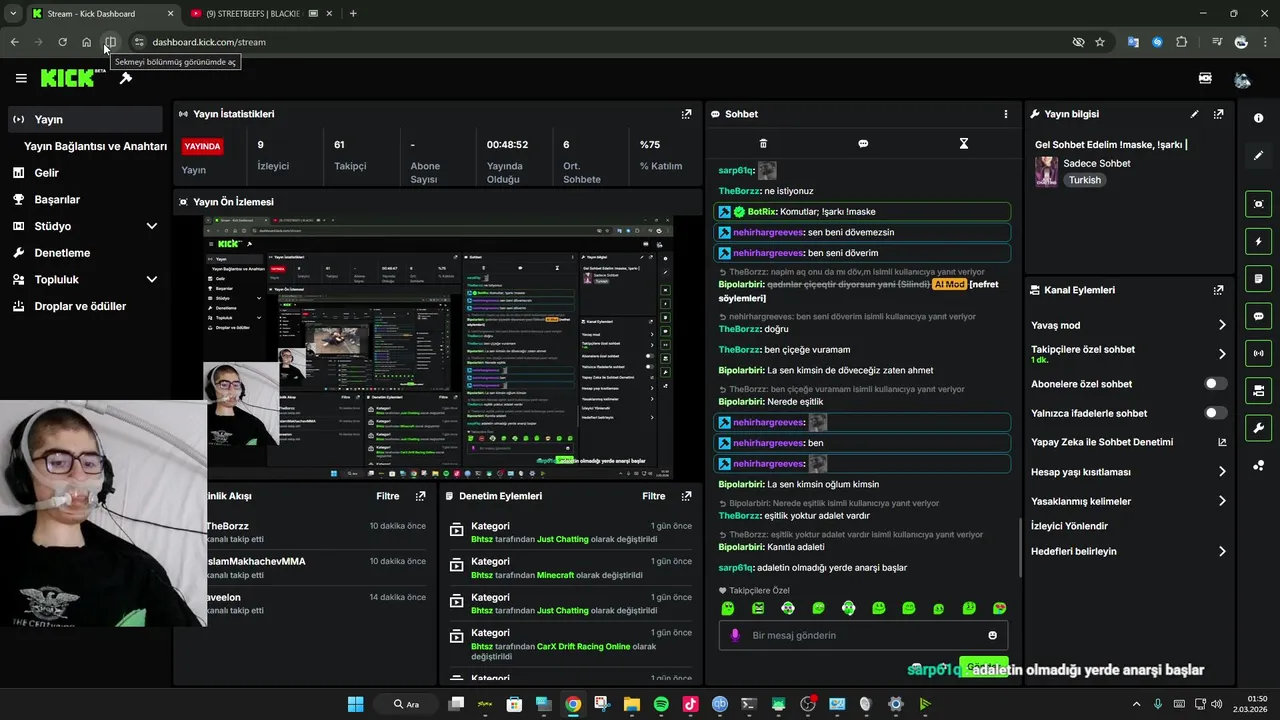
Task: Click the note page icon in right sidebar
Action: click(1258, 278)
